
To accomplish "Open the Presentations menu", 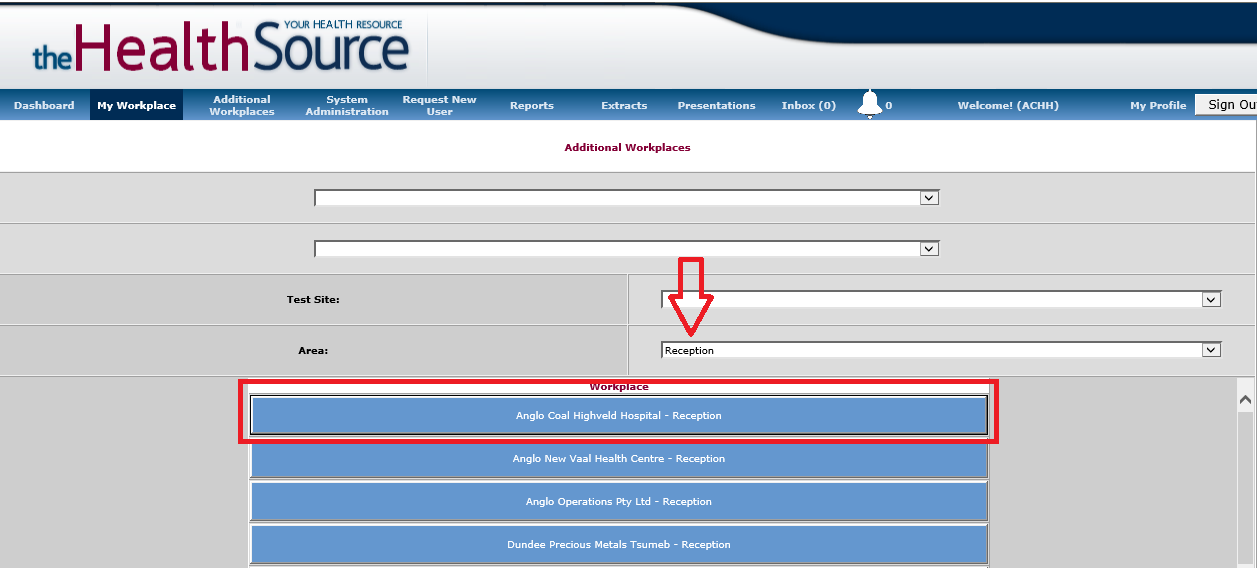I will (x=717, y=105).
